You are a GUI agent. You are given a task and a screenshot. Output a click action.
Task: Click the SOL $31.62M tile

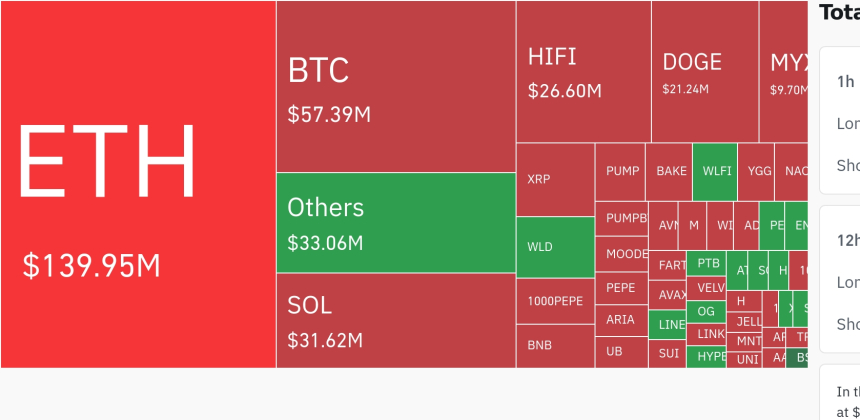pyautogui.click(x=396, y=320)
